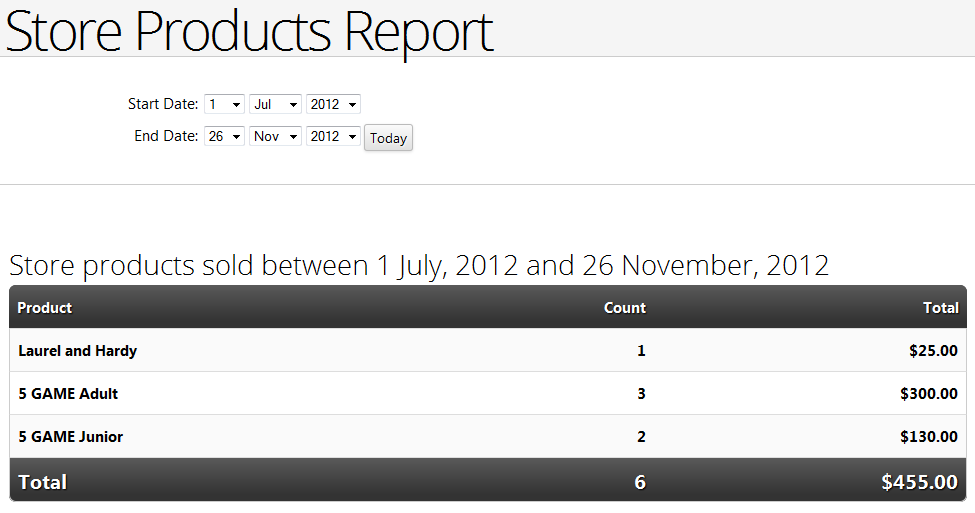Click the $300.00 total amount
Image resolution: width=975 pixels, height=513 pixels.
(929, 394)
